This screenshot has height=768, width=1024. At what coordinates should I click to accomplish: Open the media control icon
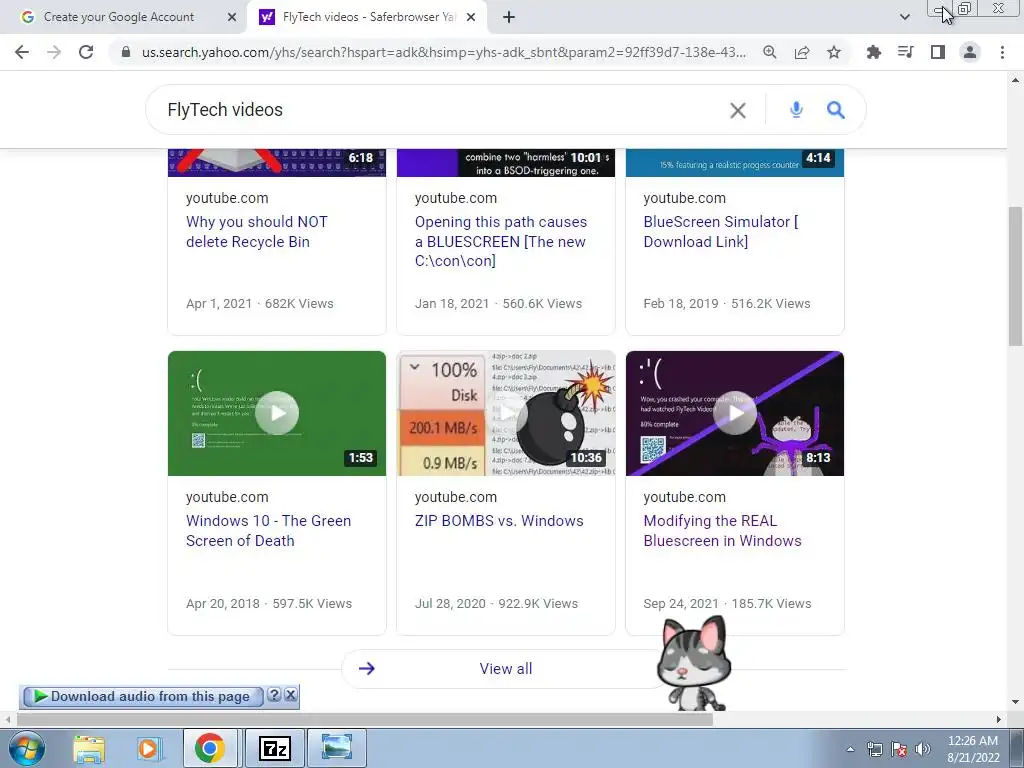click(x=905, y=52)
